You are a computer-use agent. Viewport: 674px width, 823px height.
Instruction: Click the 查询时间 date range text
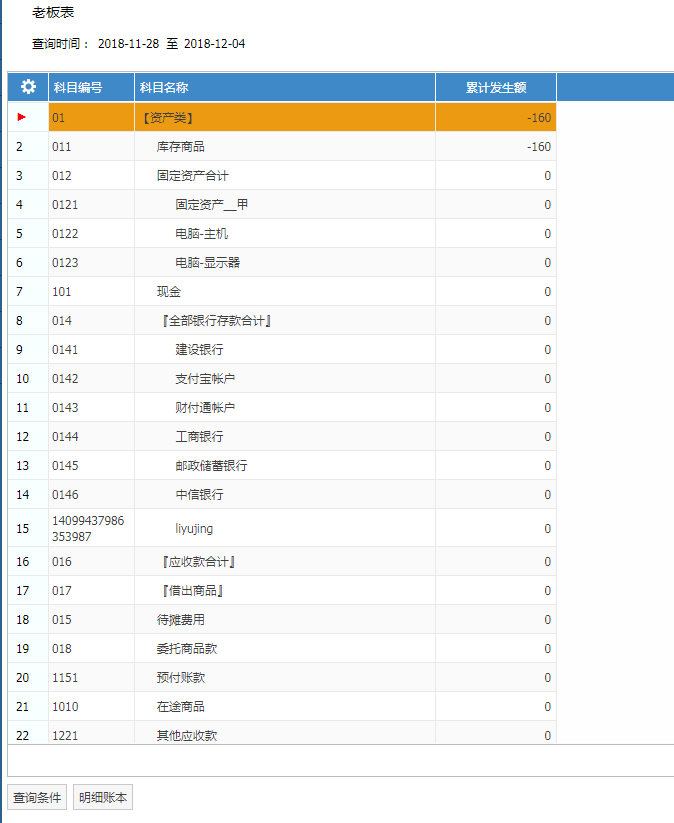pos(139,44)
